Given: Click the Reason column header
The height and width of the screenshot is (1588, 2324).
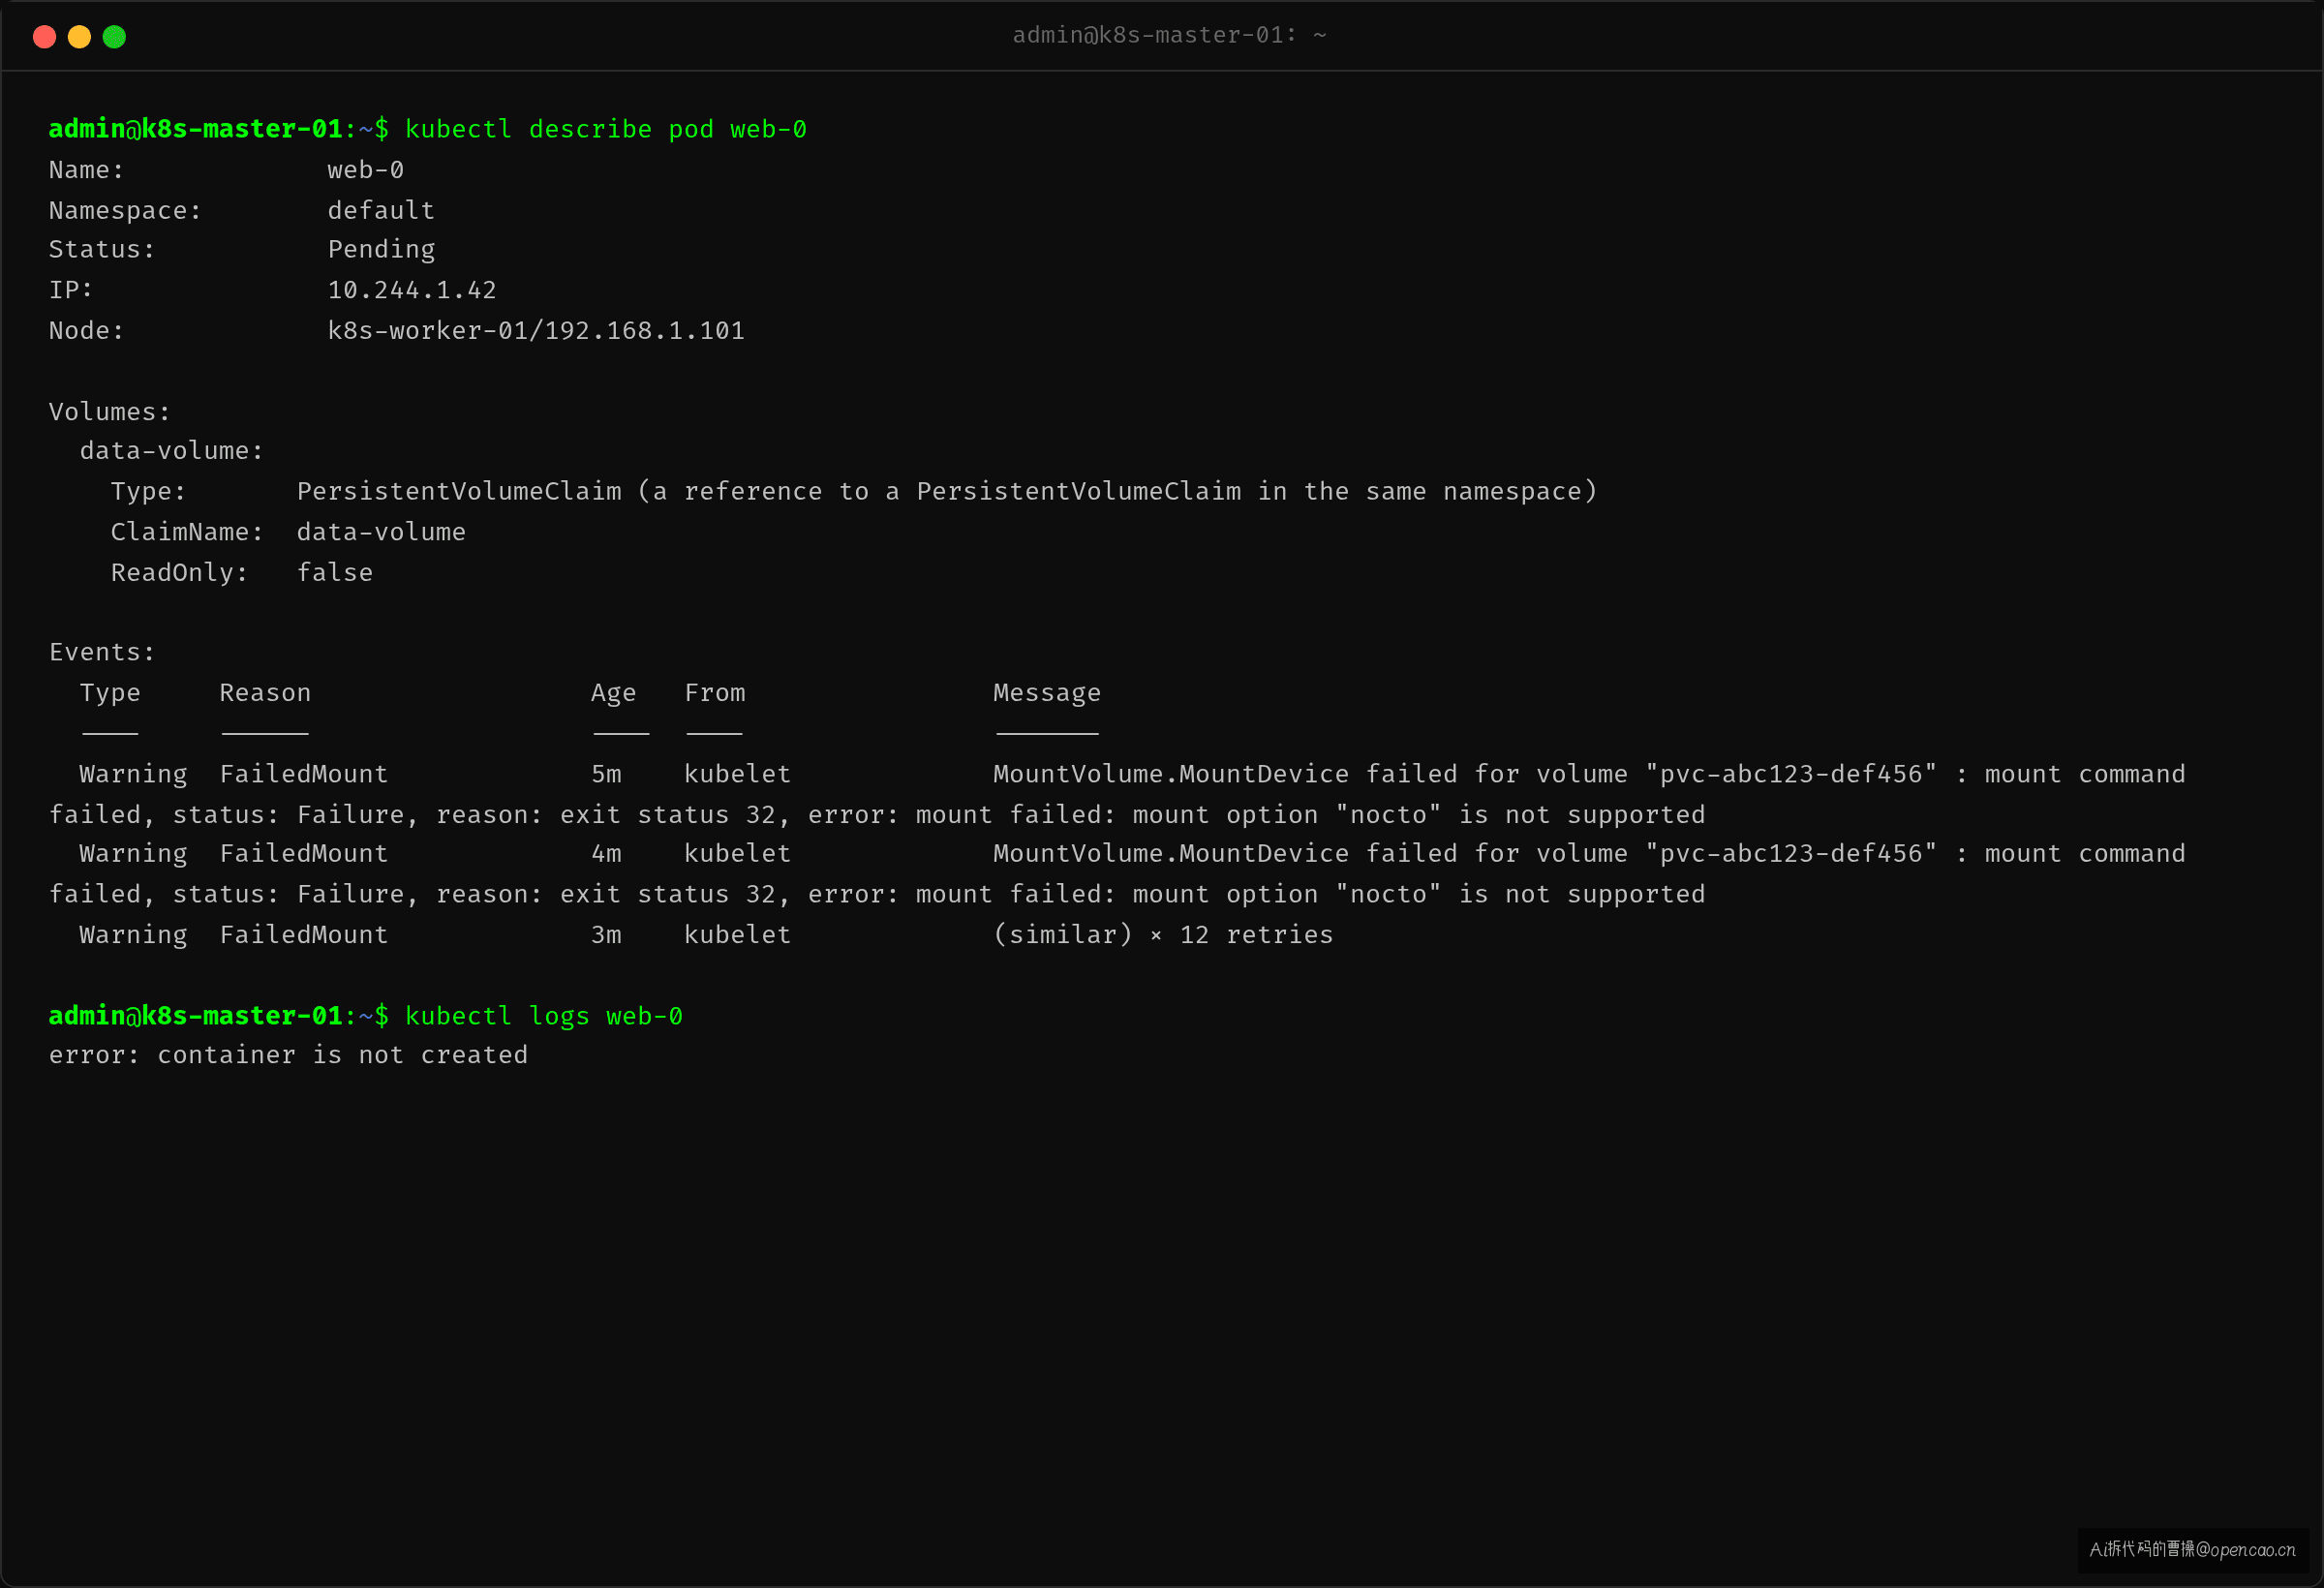Looking at the screenshot, I should click(x=265, y=693).
